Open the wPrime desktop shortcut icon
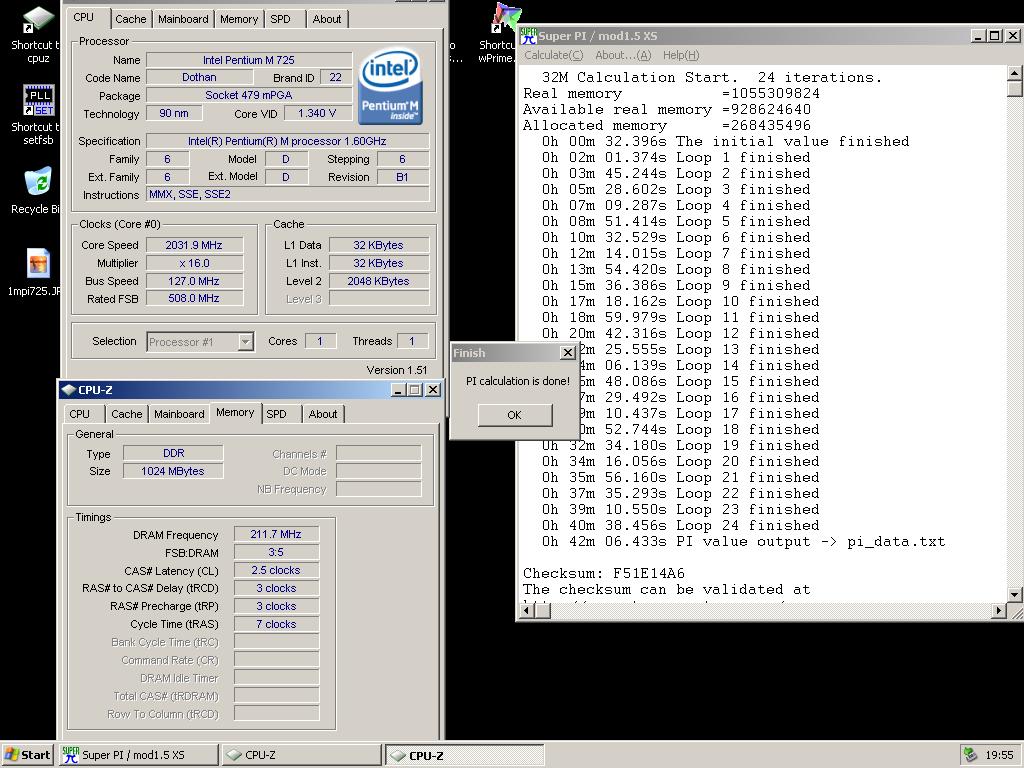This screenshot has height=768, width=1024. point(505,18)
